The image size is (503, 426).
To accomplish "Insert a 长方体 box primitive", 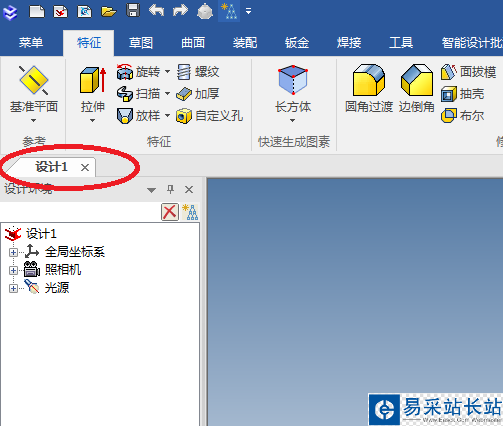I will [293, 89].
